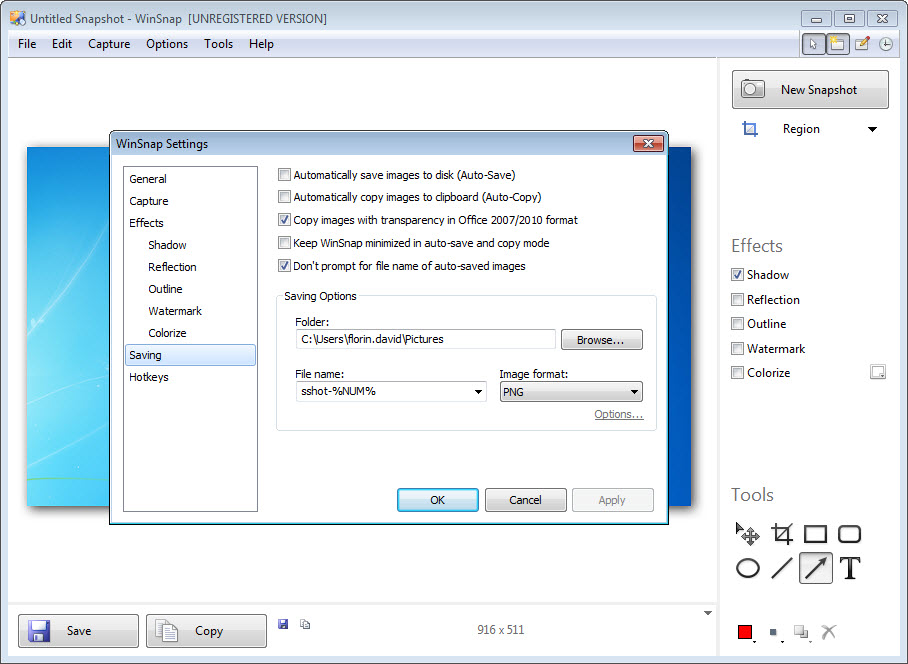Open the Help menu

261,44
